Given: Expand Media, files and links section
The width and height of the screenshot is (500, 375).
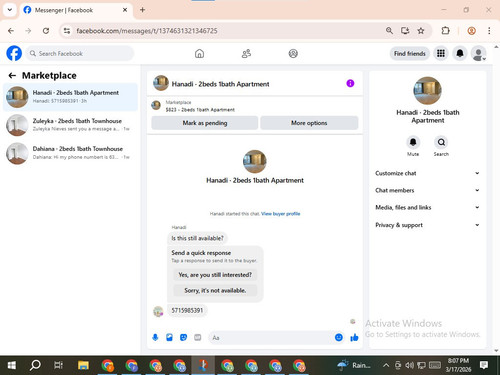Looking at the screenshot, I should point(427,207).
